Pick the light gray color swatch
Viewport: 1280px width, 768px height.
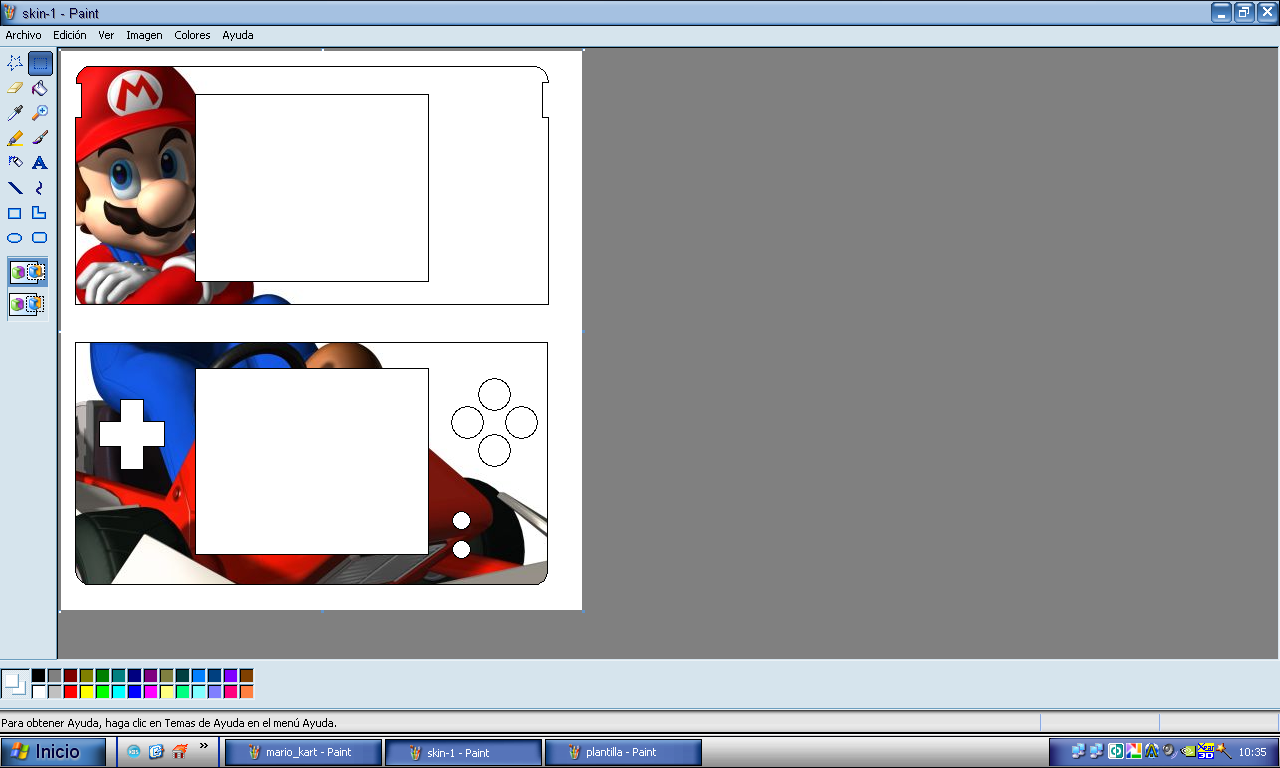[55, 692]
